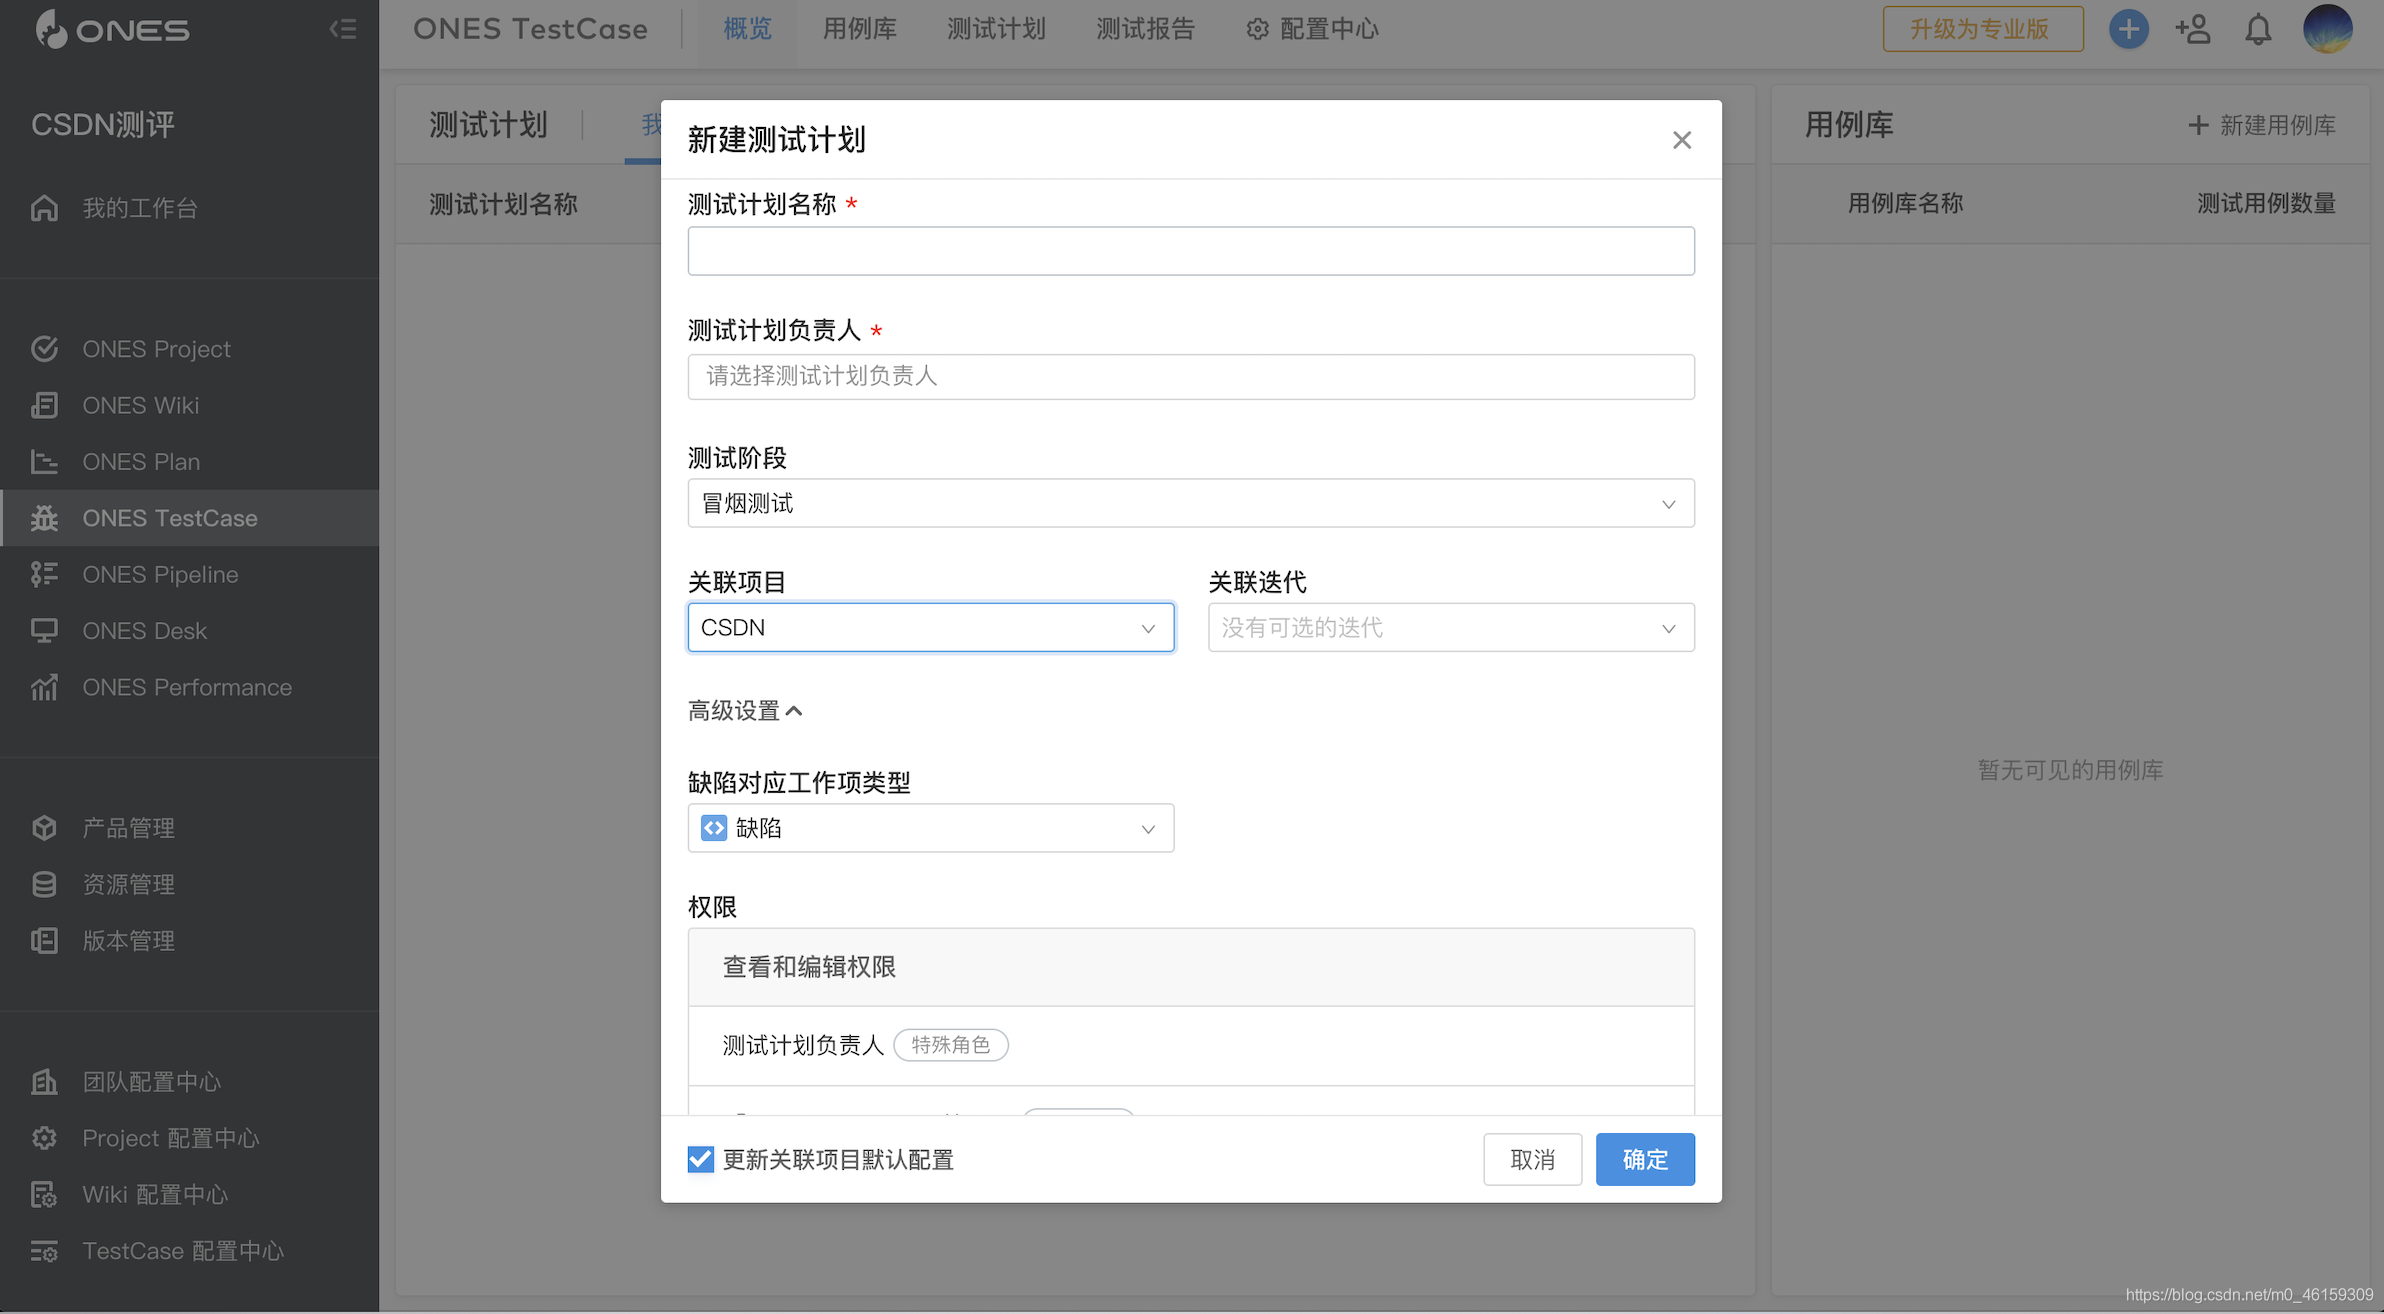
Task: Click the ONES Project checkmark icon
Action: point(44,349)
